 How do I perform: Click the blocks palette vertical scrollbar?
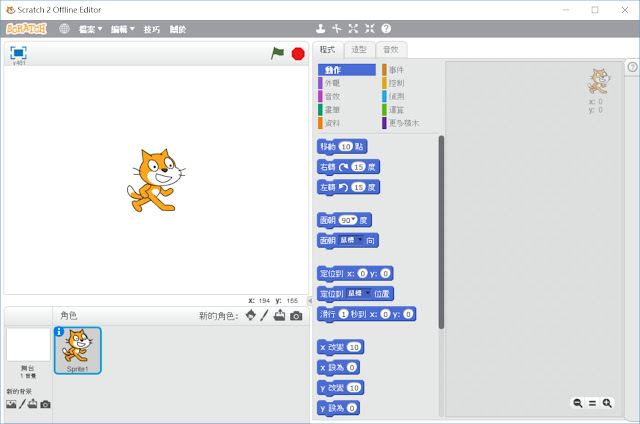point(441,232)
